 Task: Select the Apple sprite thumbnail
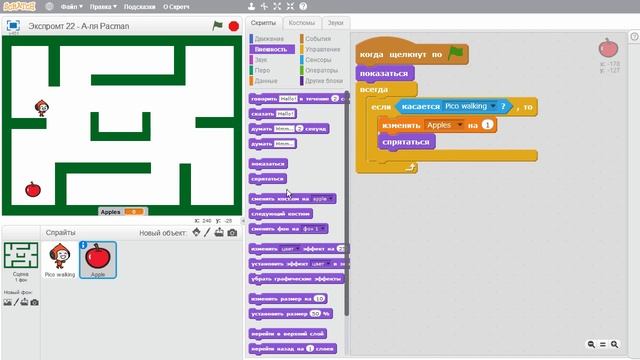pyautogui.click(x=98, y=260)
